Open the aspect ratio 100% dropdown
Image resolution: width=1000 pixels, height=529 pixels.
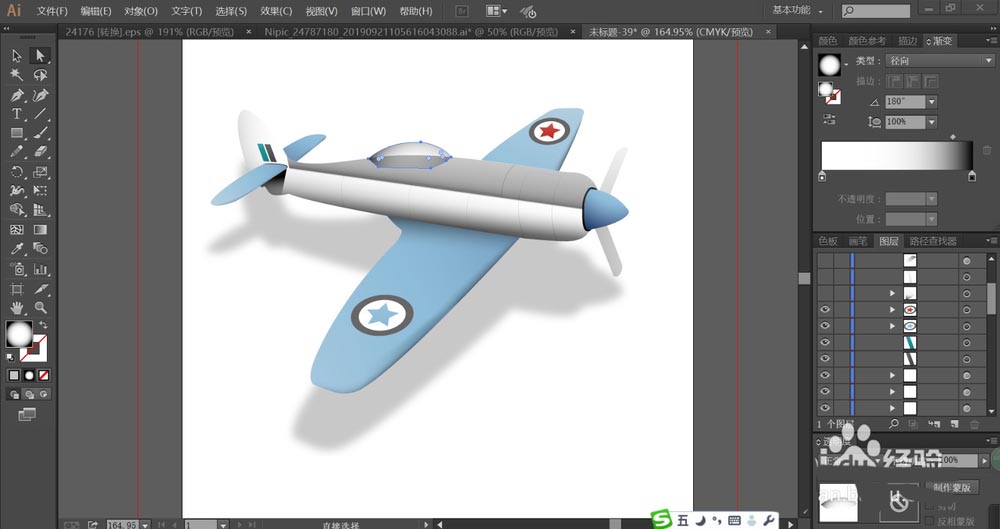click(x=932, y=121)
